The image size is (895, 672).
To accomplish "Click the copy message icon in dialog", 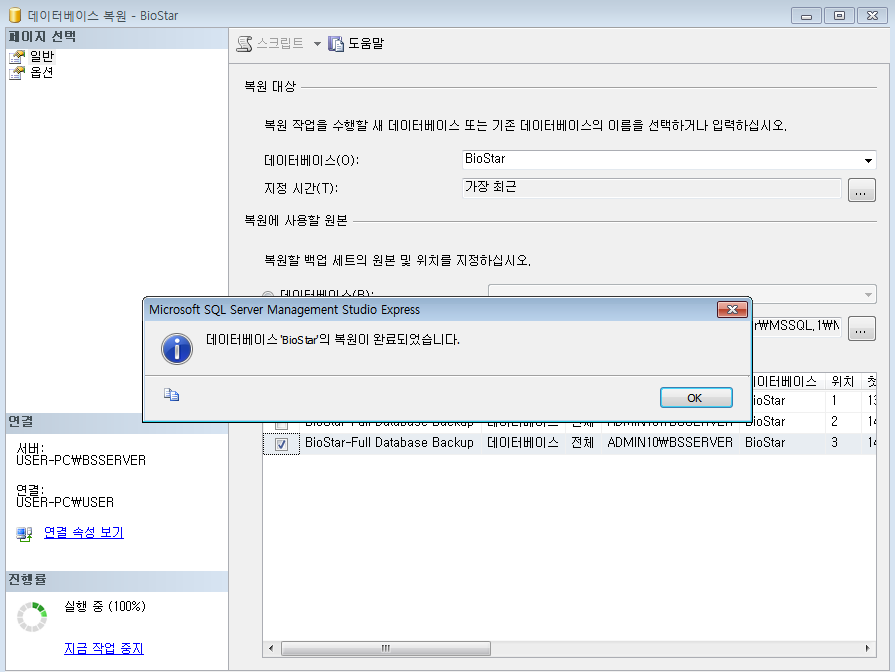I will tap(171, 395).
